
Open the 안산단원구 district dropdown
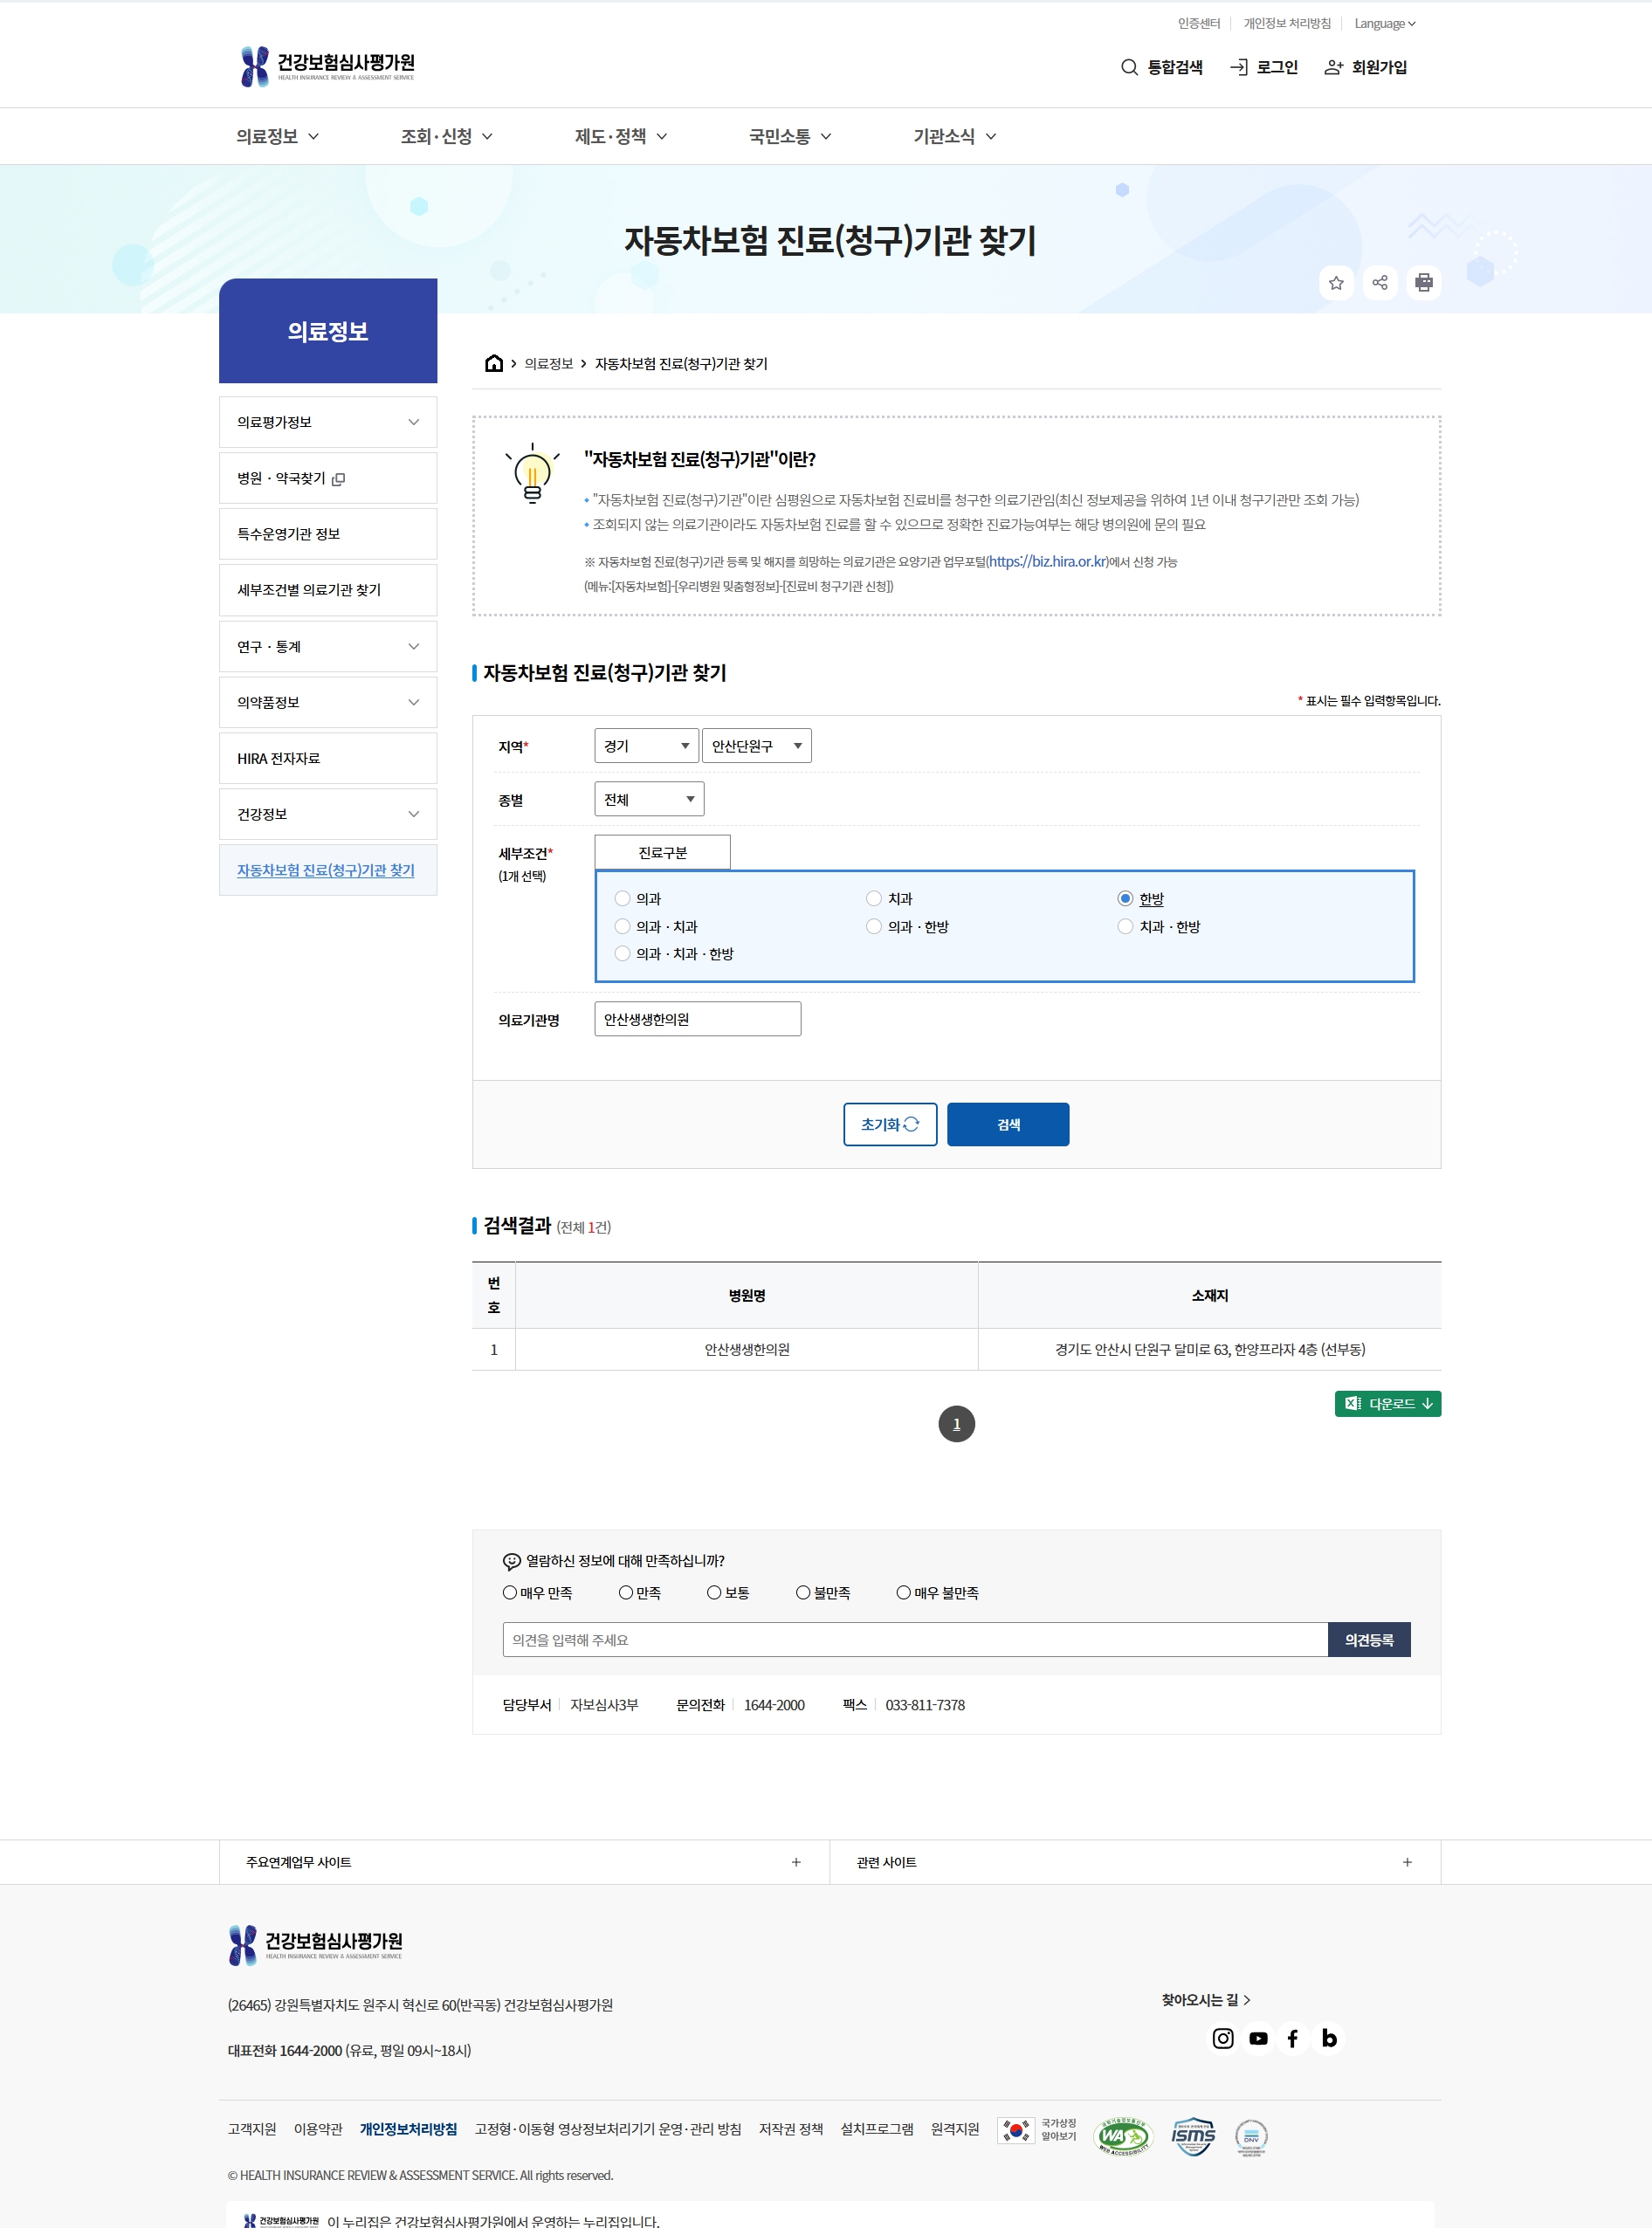pyautogui.click(x=756, y=745)
